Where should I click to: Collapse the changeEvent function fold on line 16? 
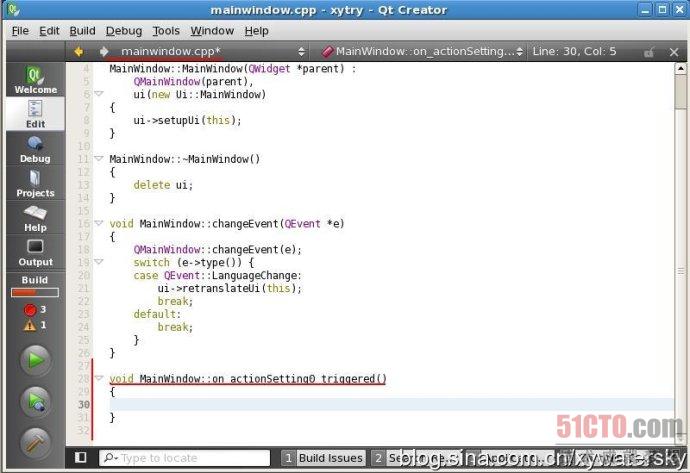tap(99, 223)
